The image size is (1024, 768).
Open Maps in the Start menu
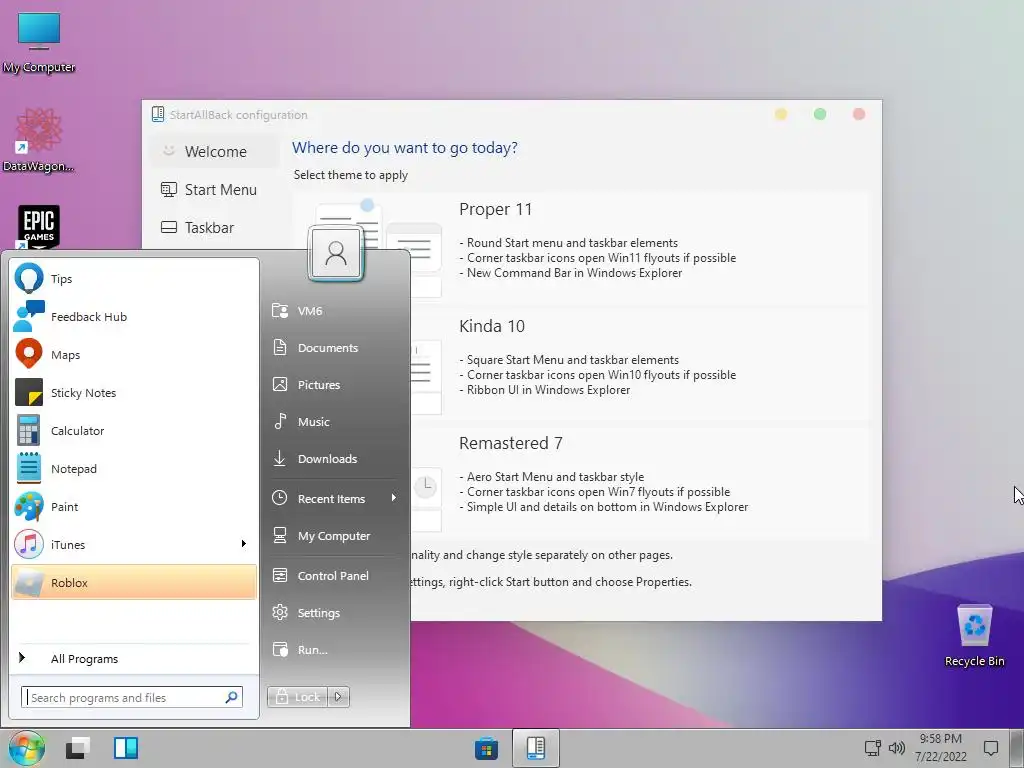pyautogui.click(x=134, y=355)
